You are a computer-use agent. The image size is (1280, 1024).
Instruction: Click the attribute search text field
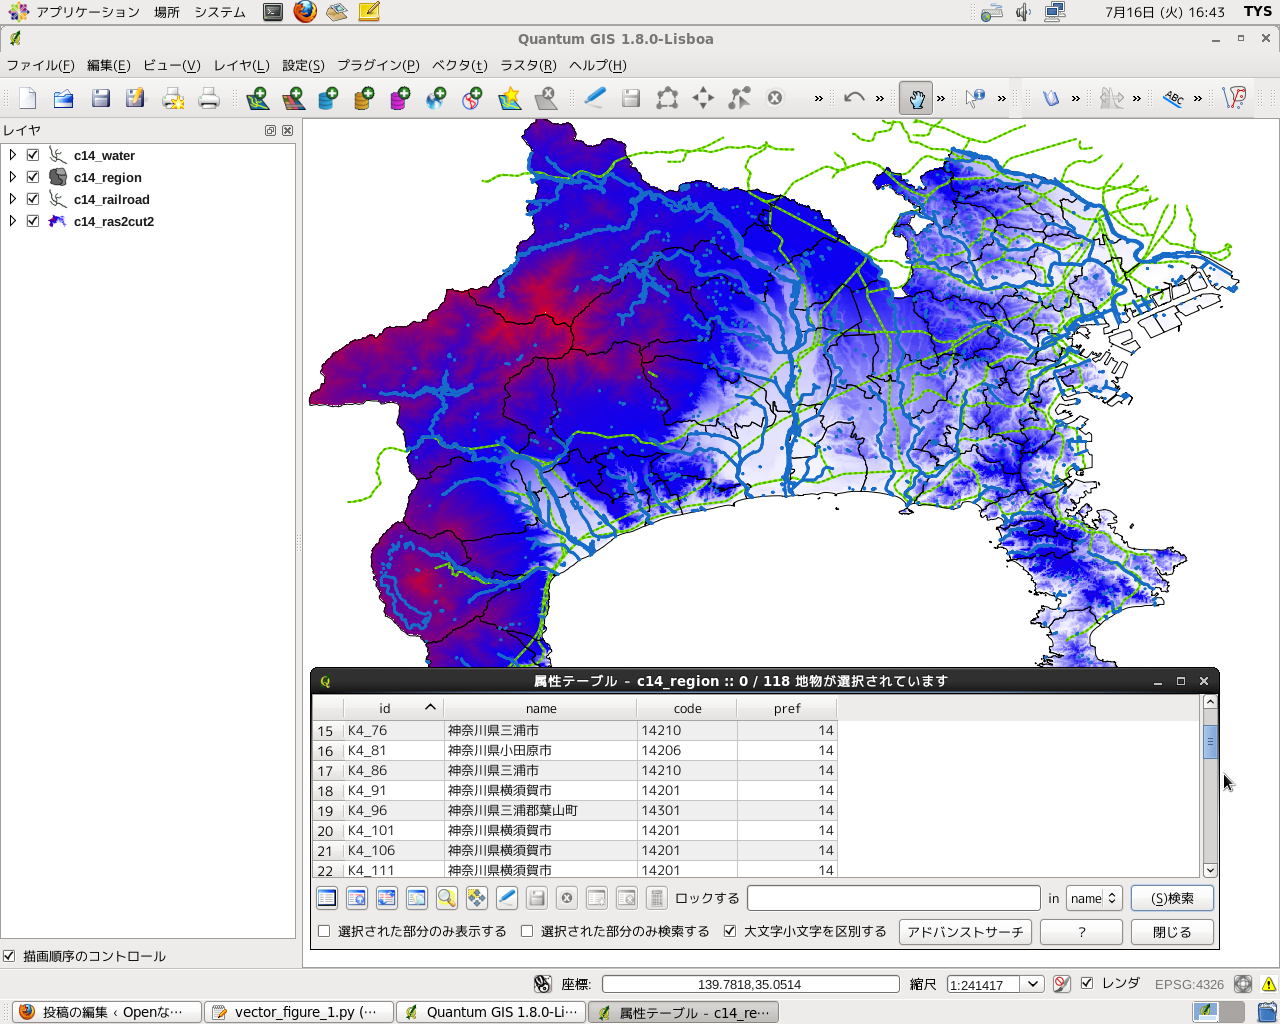pos(893,898)
